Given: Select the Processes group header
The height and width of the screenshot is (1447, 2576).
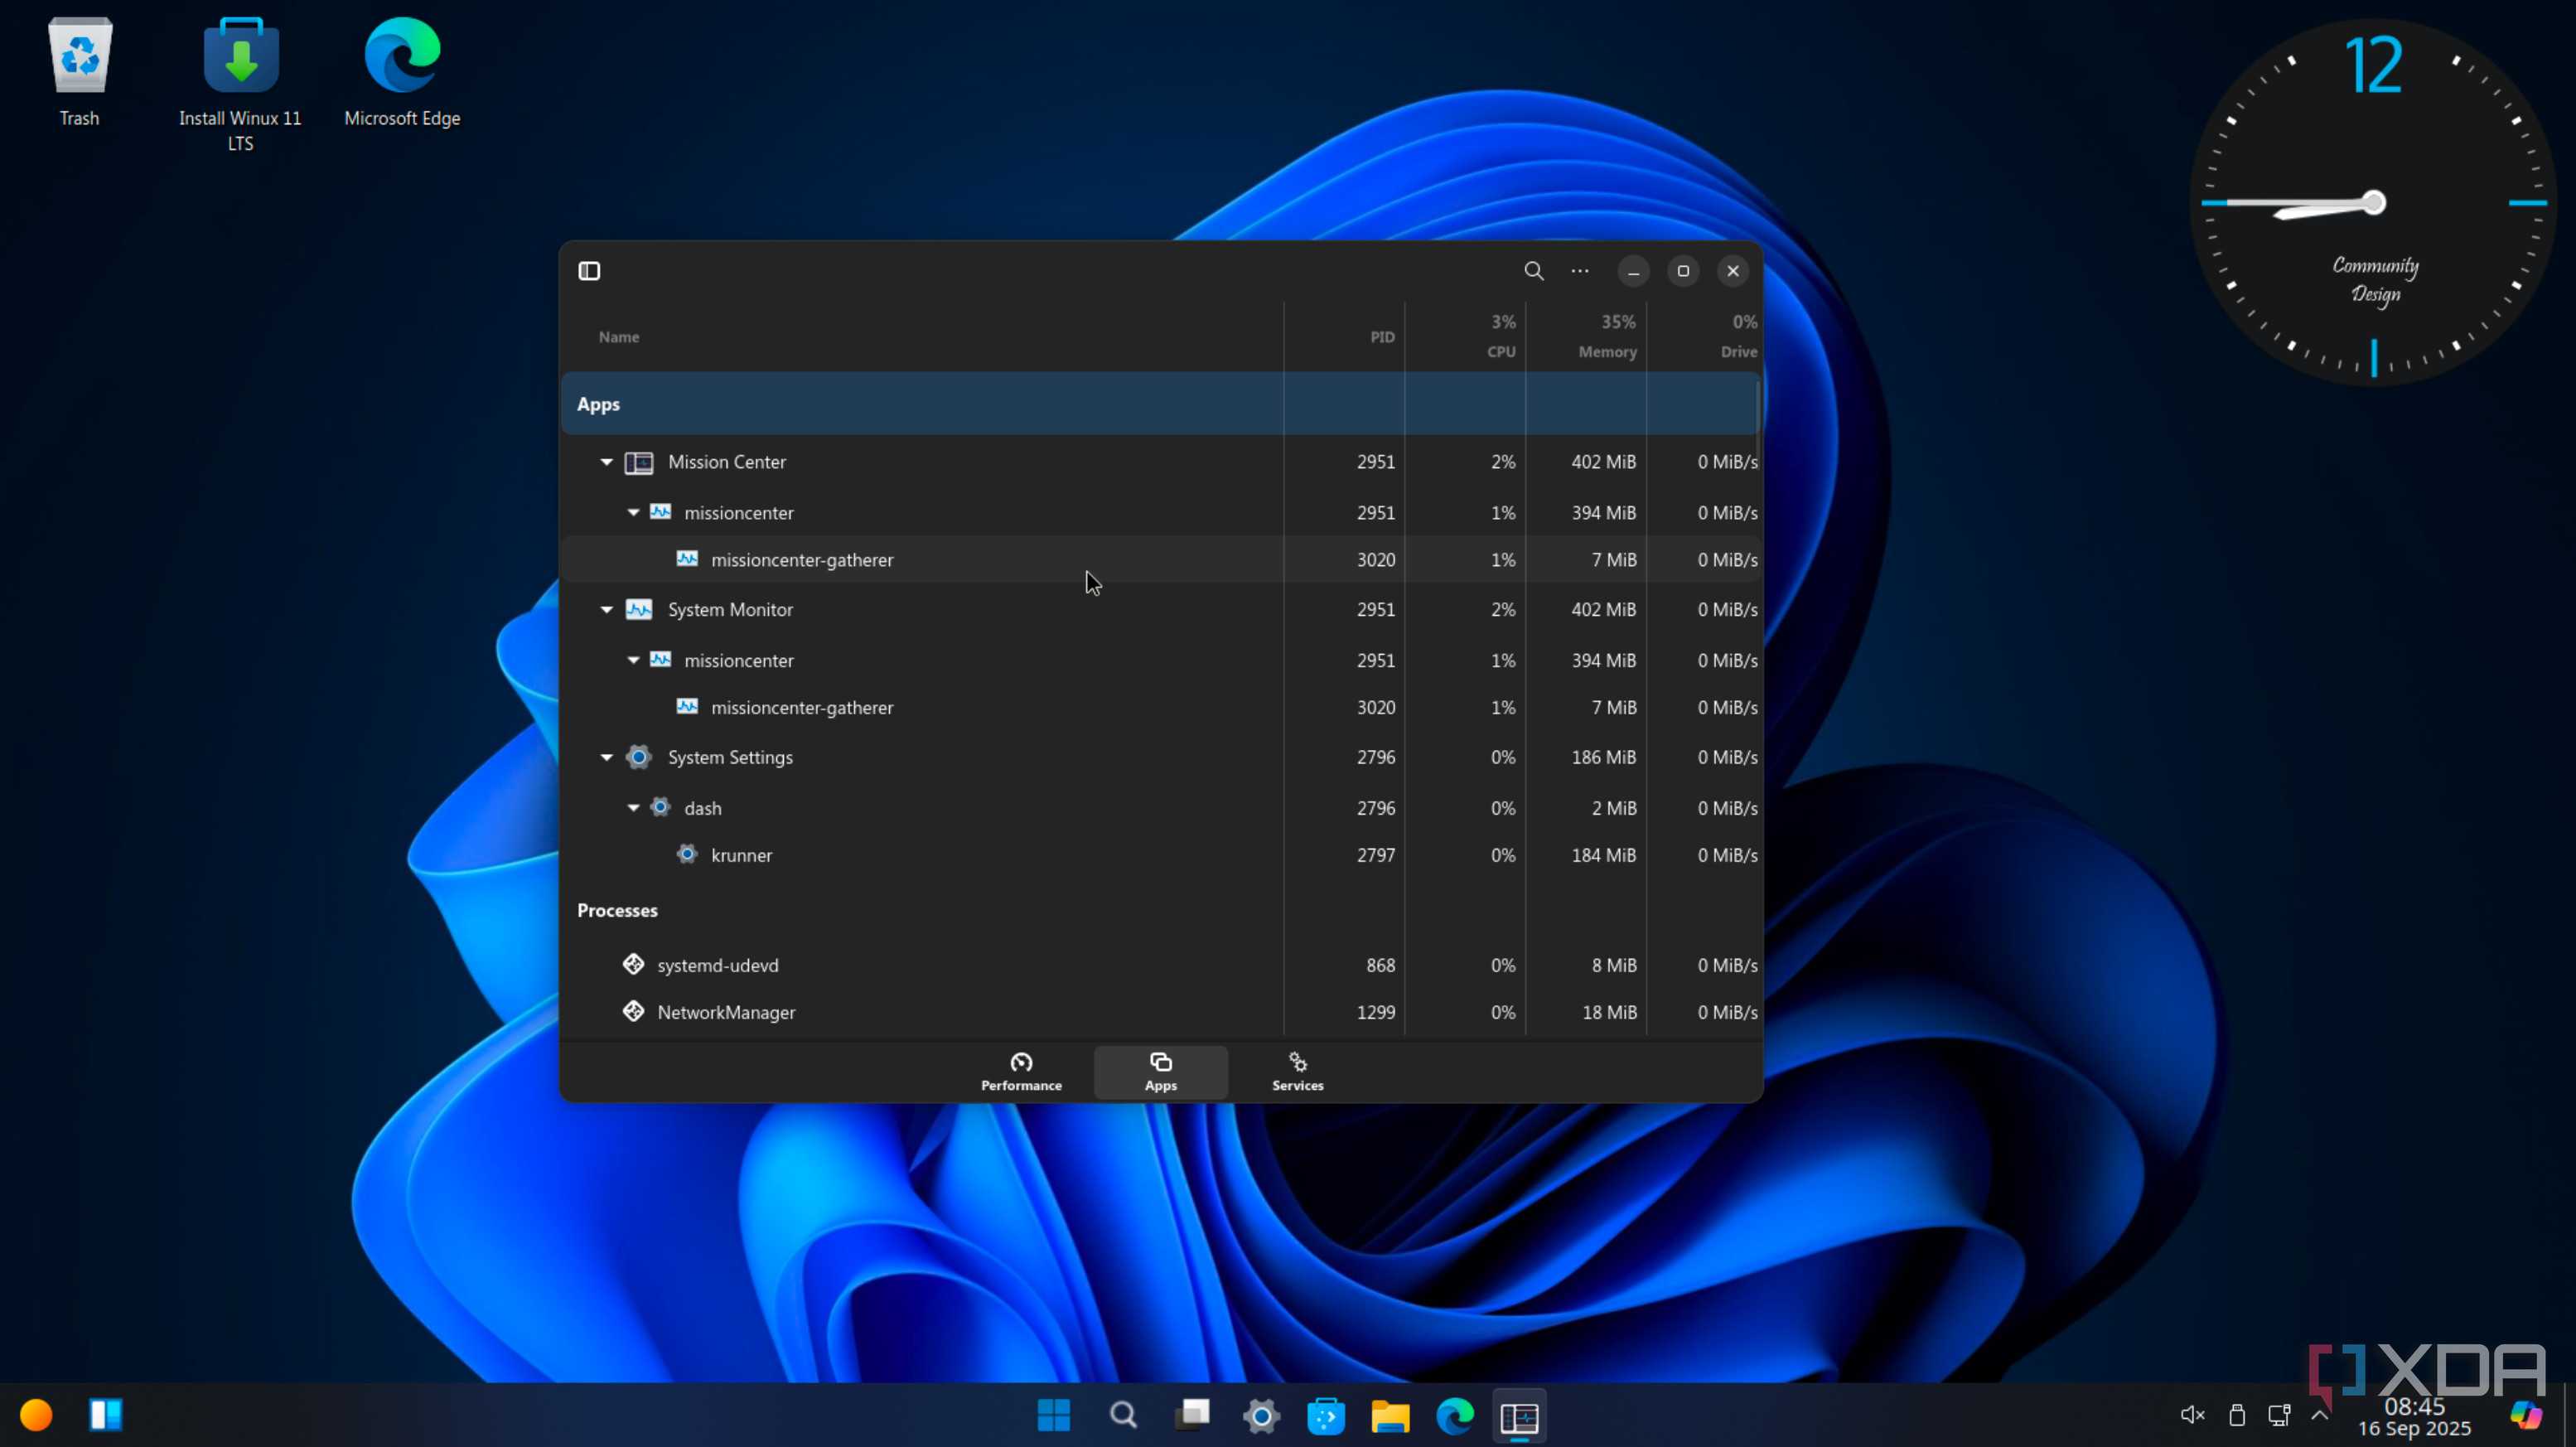Looking at the screenshot, I should coord(1160,910).
